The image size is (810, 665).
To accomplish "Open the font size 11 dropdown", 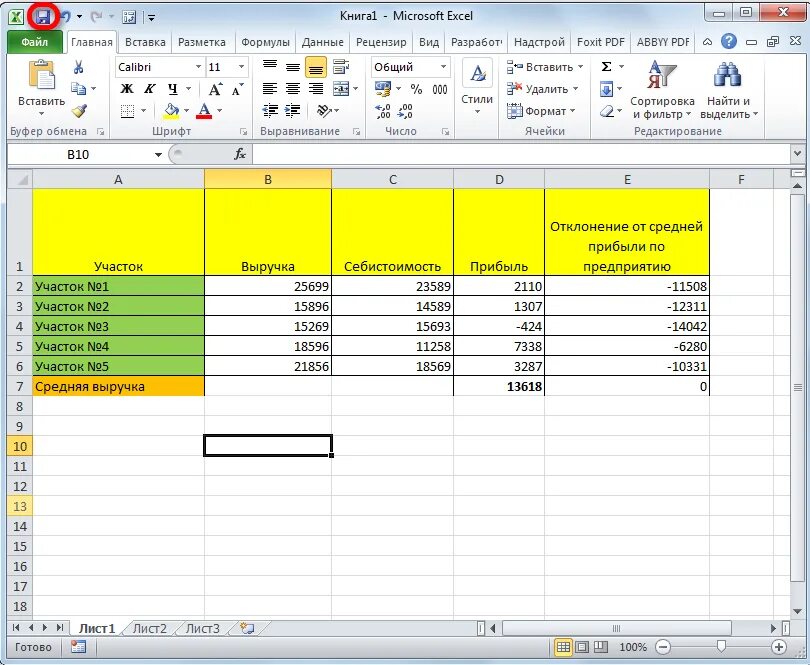I will [241, 67].
